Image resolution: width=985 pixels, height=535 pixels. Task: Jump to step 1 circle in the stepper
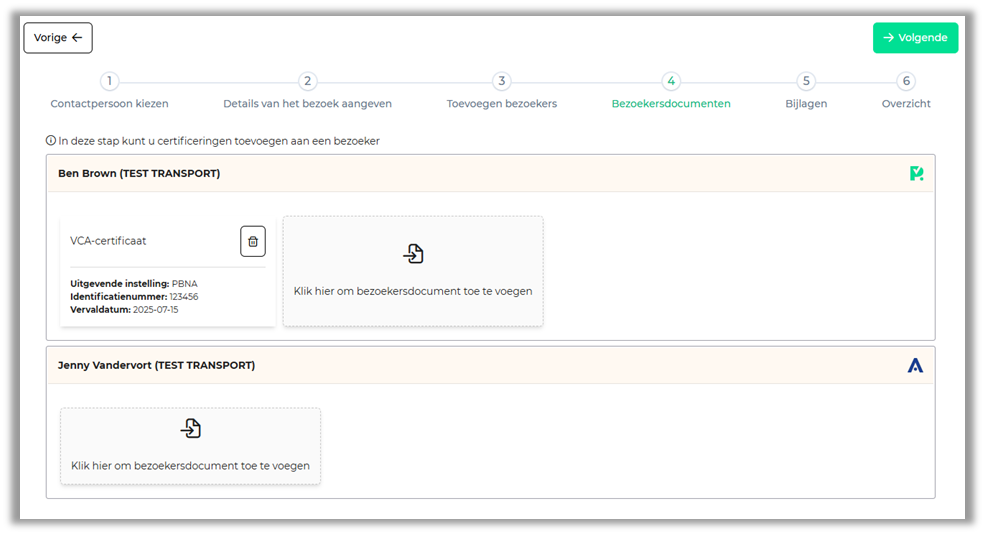coord(109,82)
